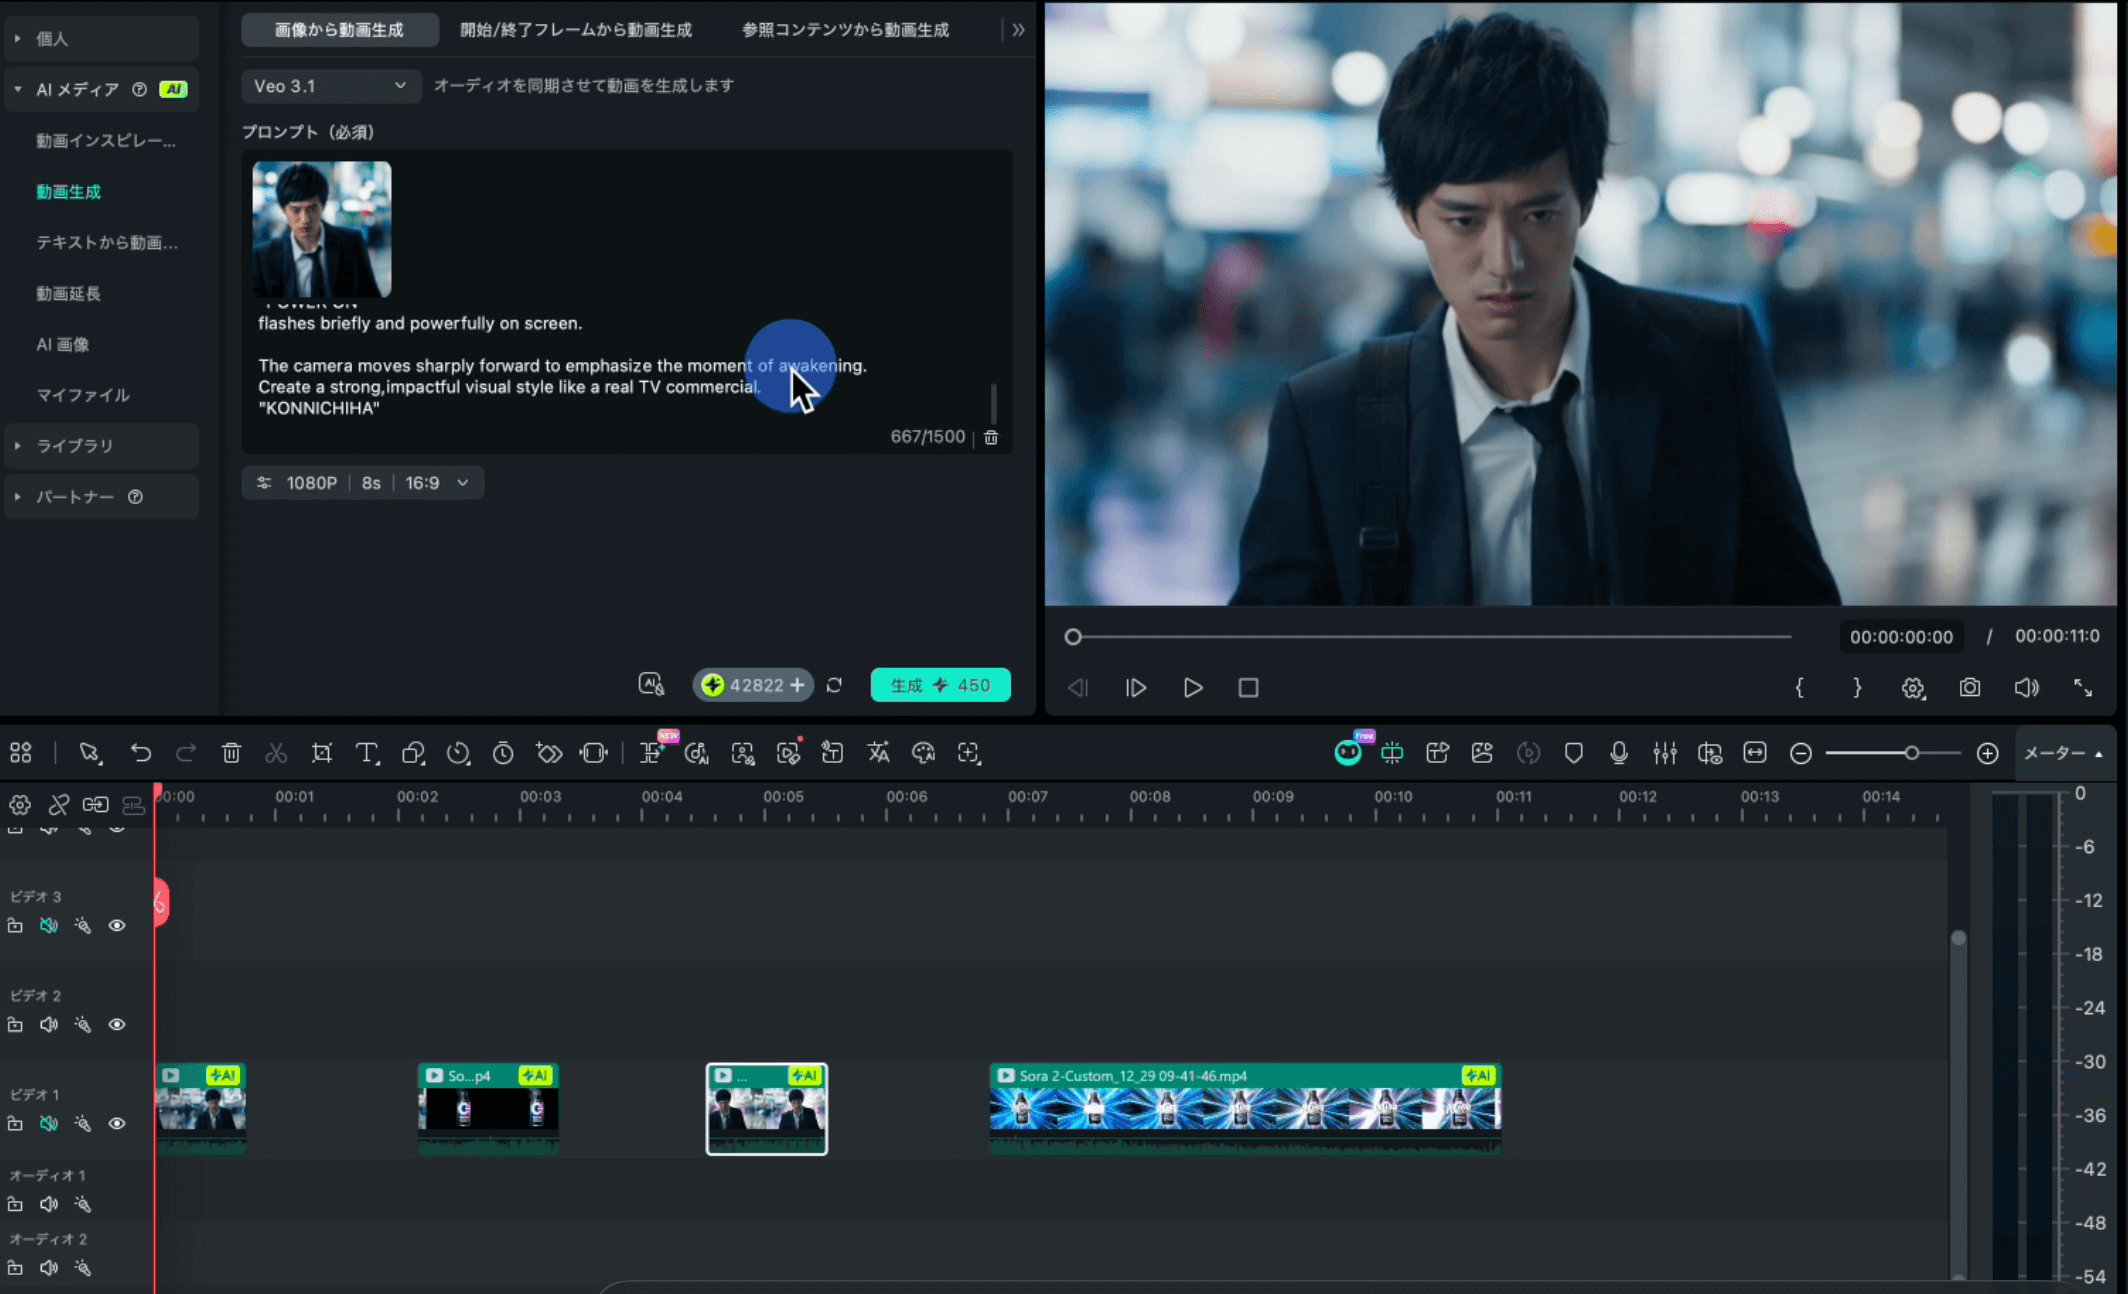
Task: Click the delete trash icon in toolbar
Action: tap(231, 753)
